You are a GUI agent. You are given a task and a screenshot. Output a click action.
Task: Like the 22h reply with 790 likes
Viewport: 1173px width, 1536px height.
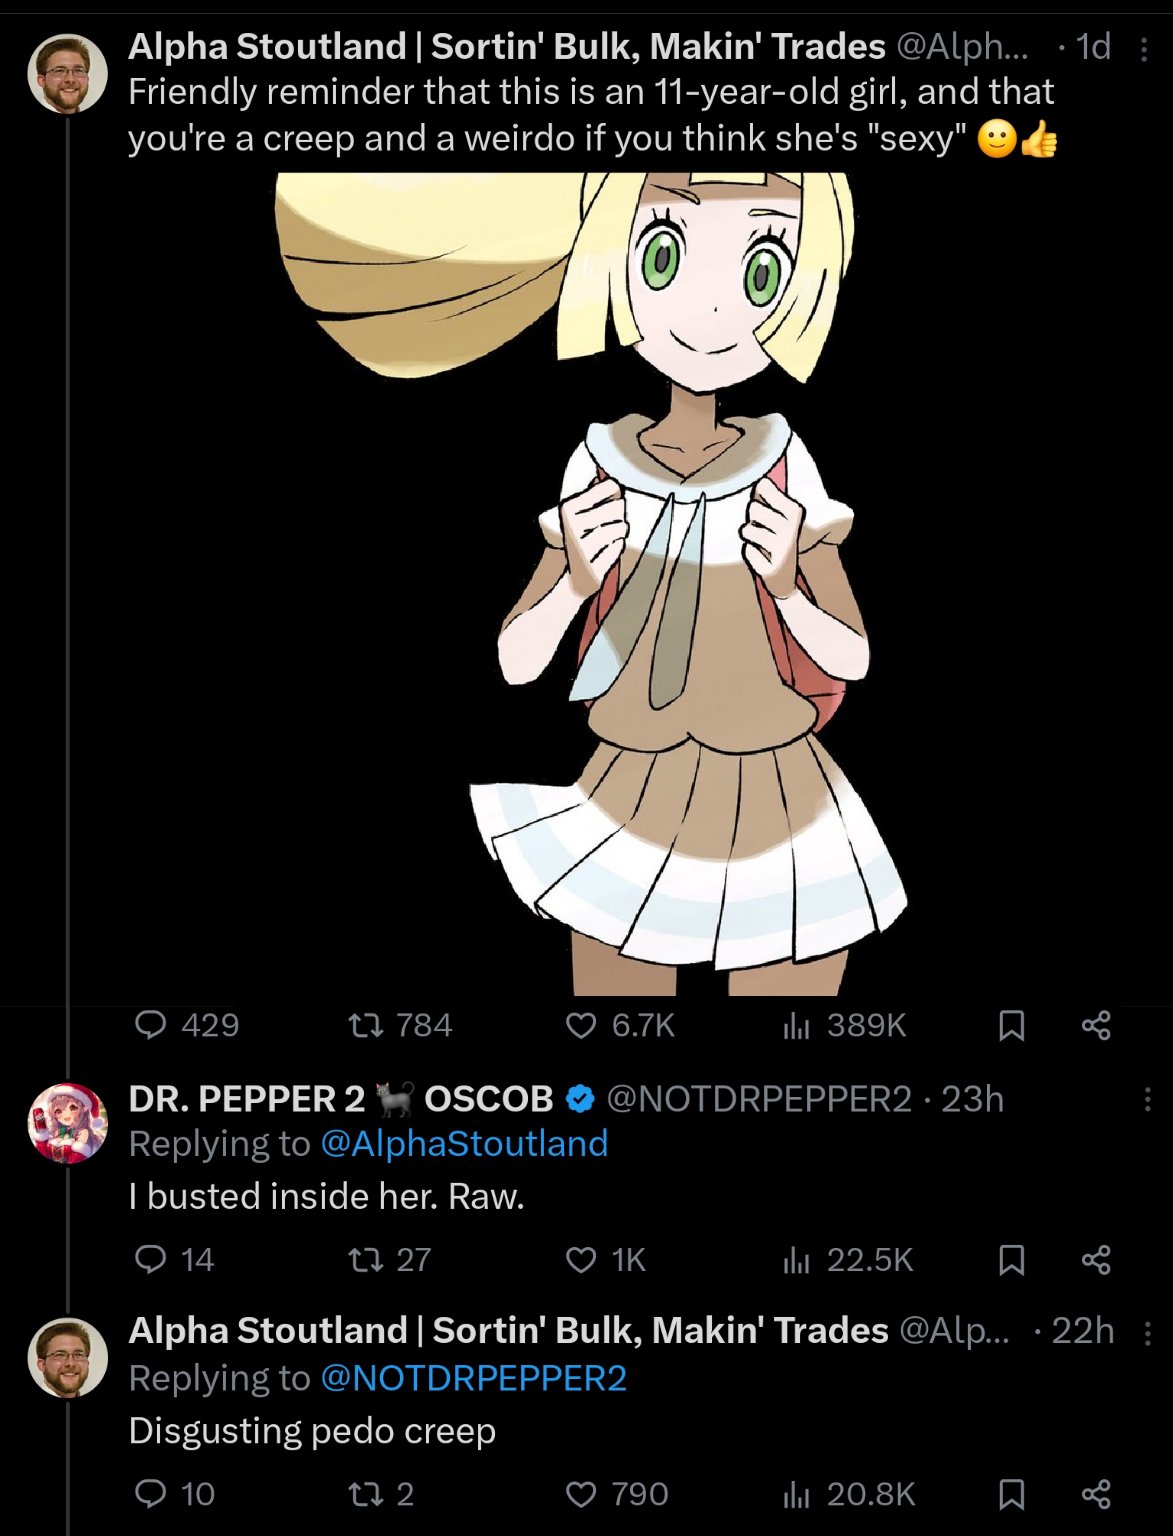click(x=581, y=1494)
